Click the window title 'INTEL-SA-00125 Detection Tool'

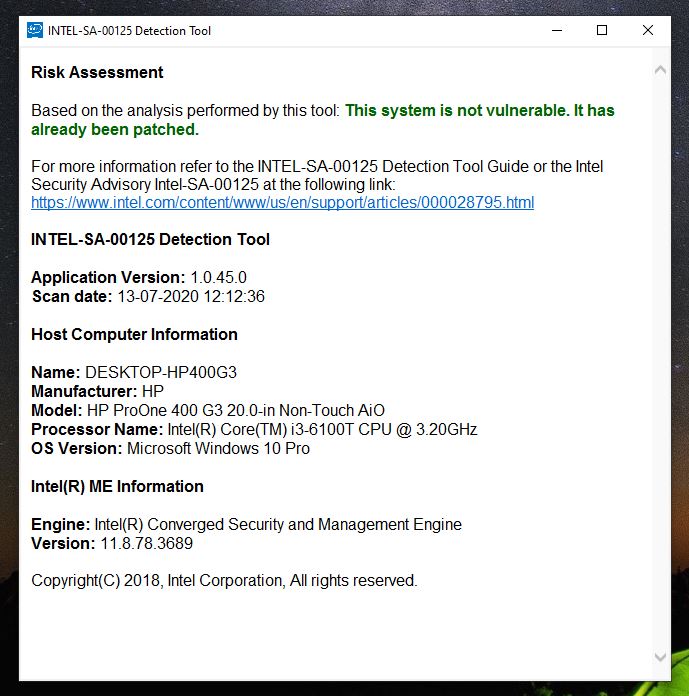pos(129,31)
